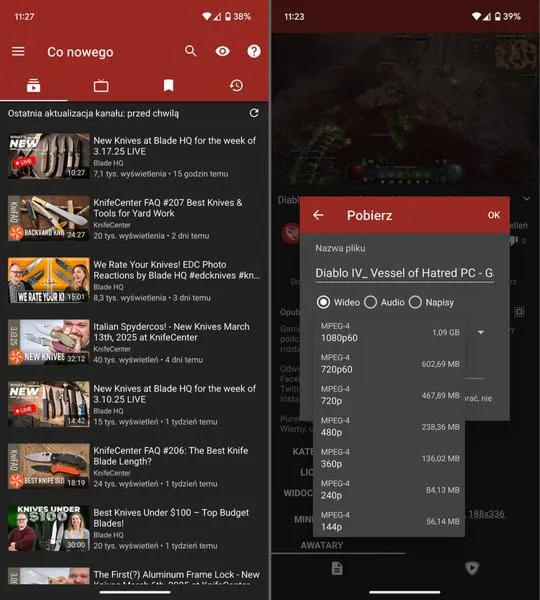Refresh the channel feed update icon
Viewport: 540px width, 600px height.
point(254,113)
